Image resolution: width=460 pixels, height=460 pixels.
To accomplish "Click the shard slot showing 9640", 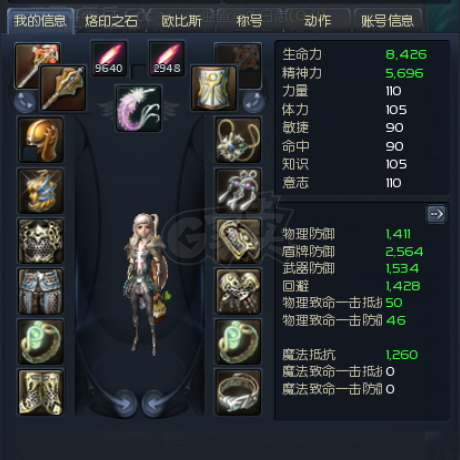I will (109, 59).
